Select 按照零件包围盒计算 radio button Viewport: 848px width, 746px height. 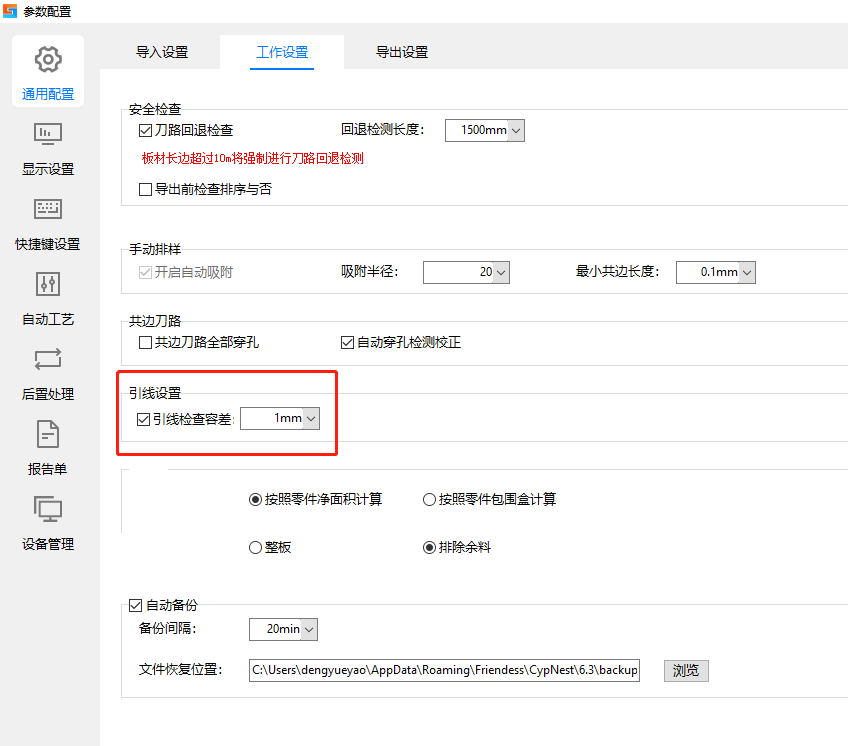[x=430, y=499]
